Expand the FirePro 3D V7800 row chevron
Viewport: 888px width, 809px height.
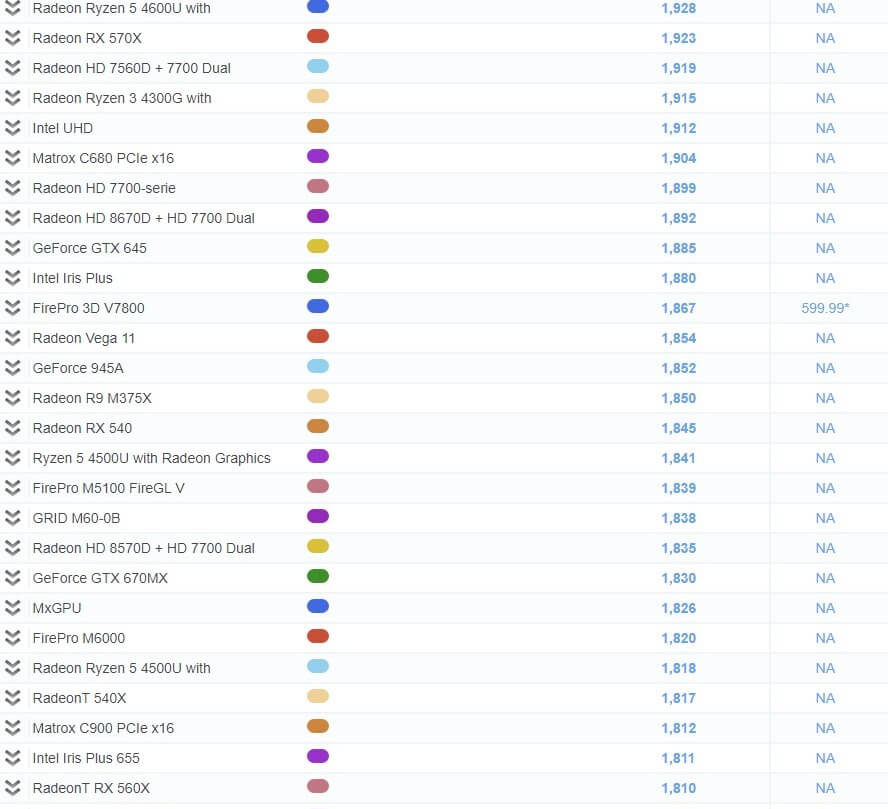12,308
